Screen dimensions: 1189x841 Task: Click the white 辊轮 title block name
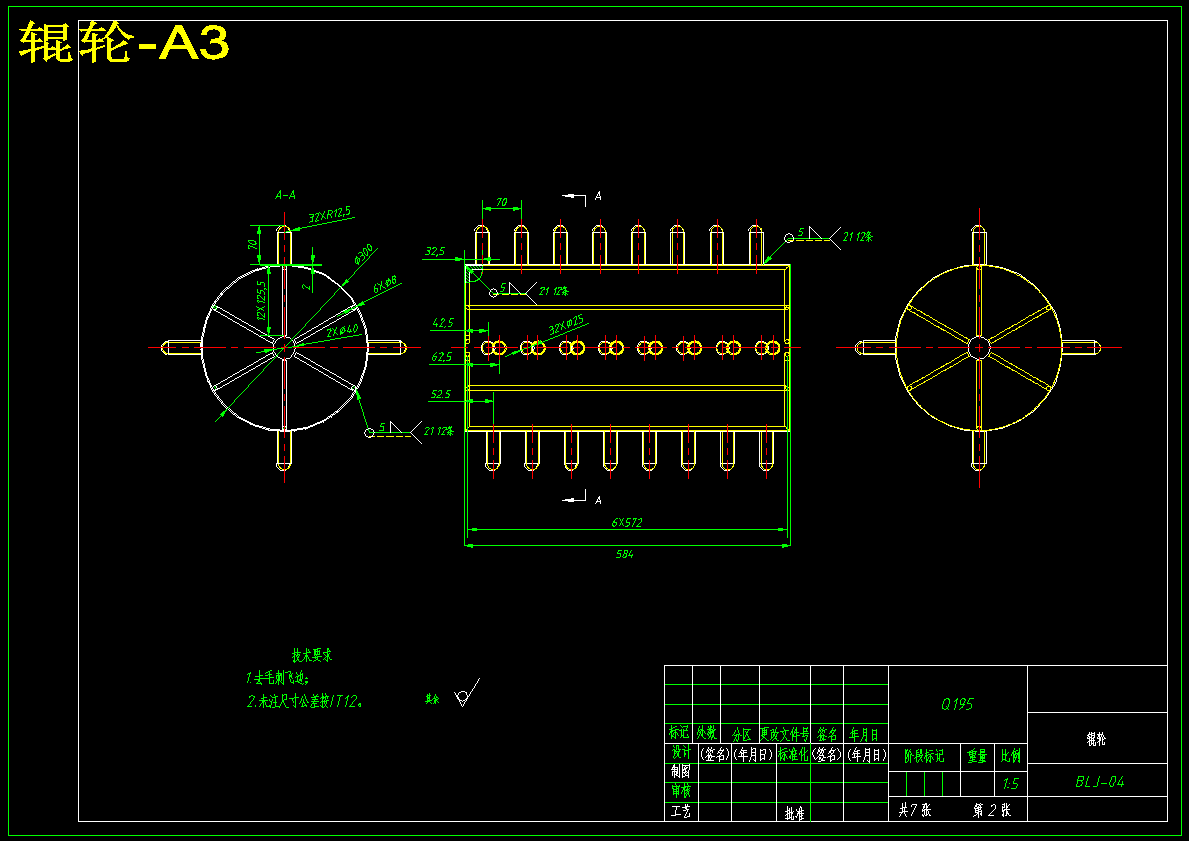point(1096,739)
